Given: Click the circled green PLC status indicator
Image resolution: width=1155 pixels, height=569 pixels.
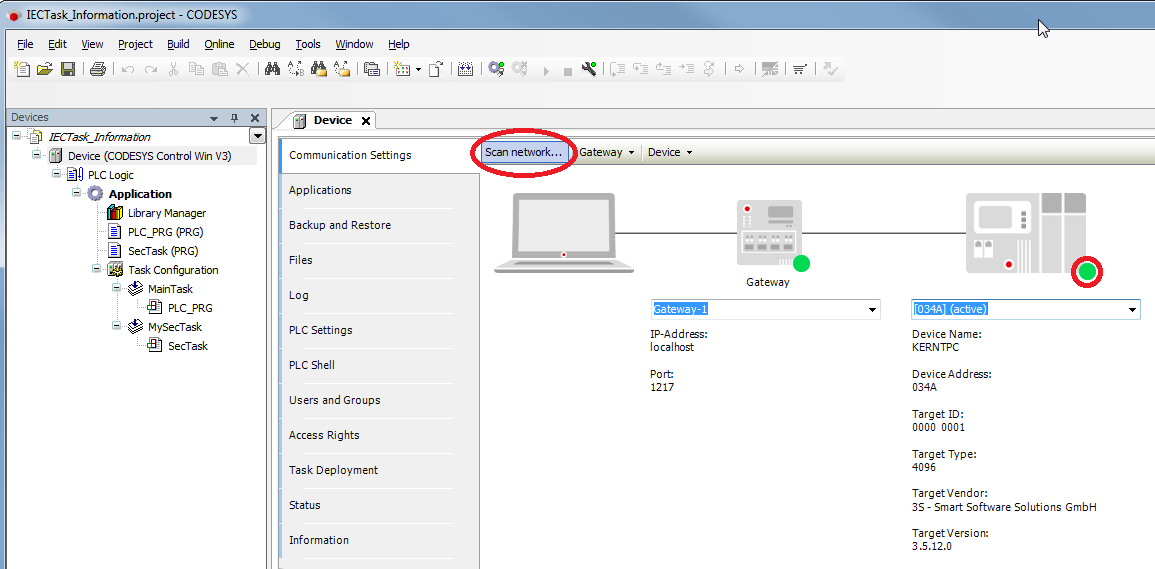Looking at the screenshot, I should pos(1087,272).
